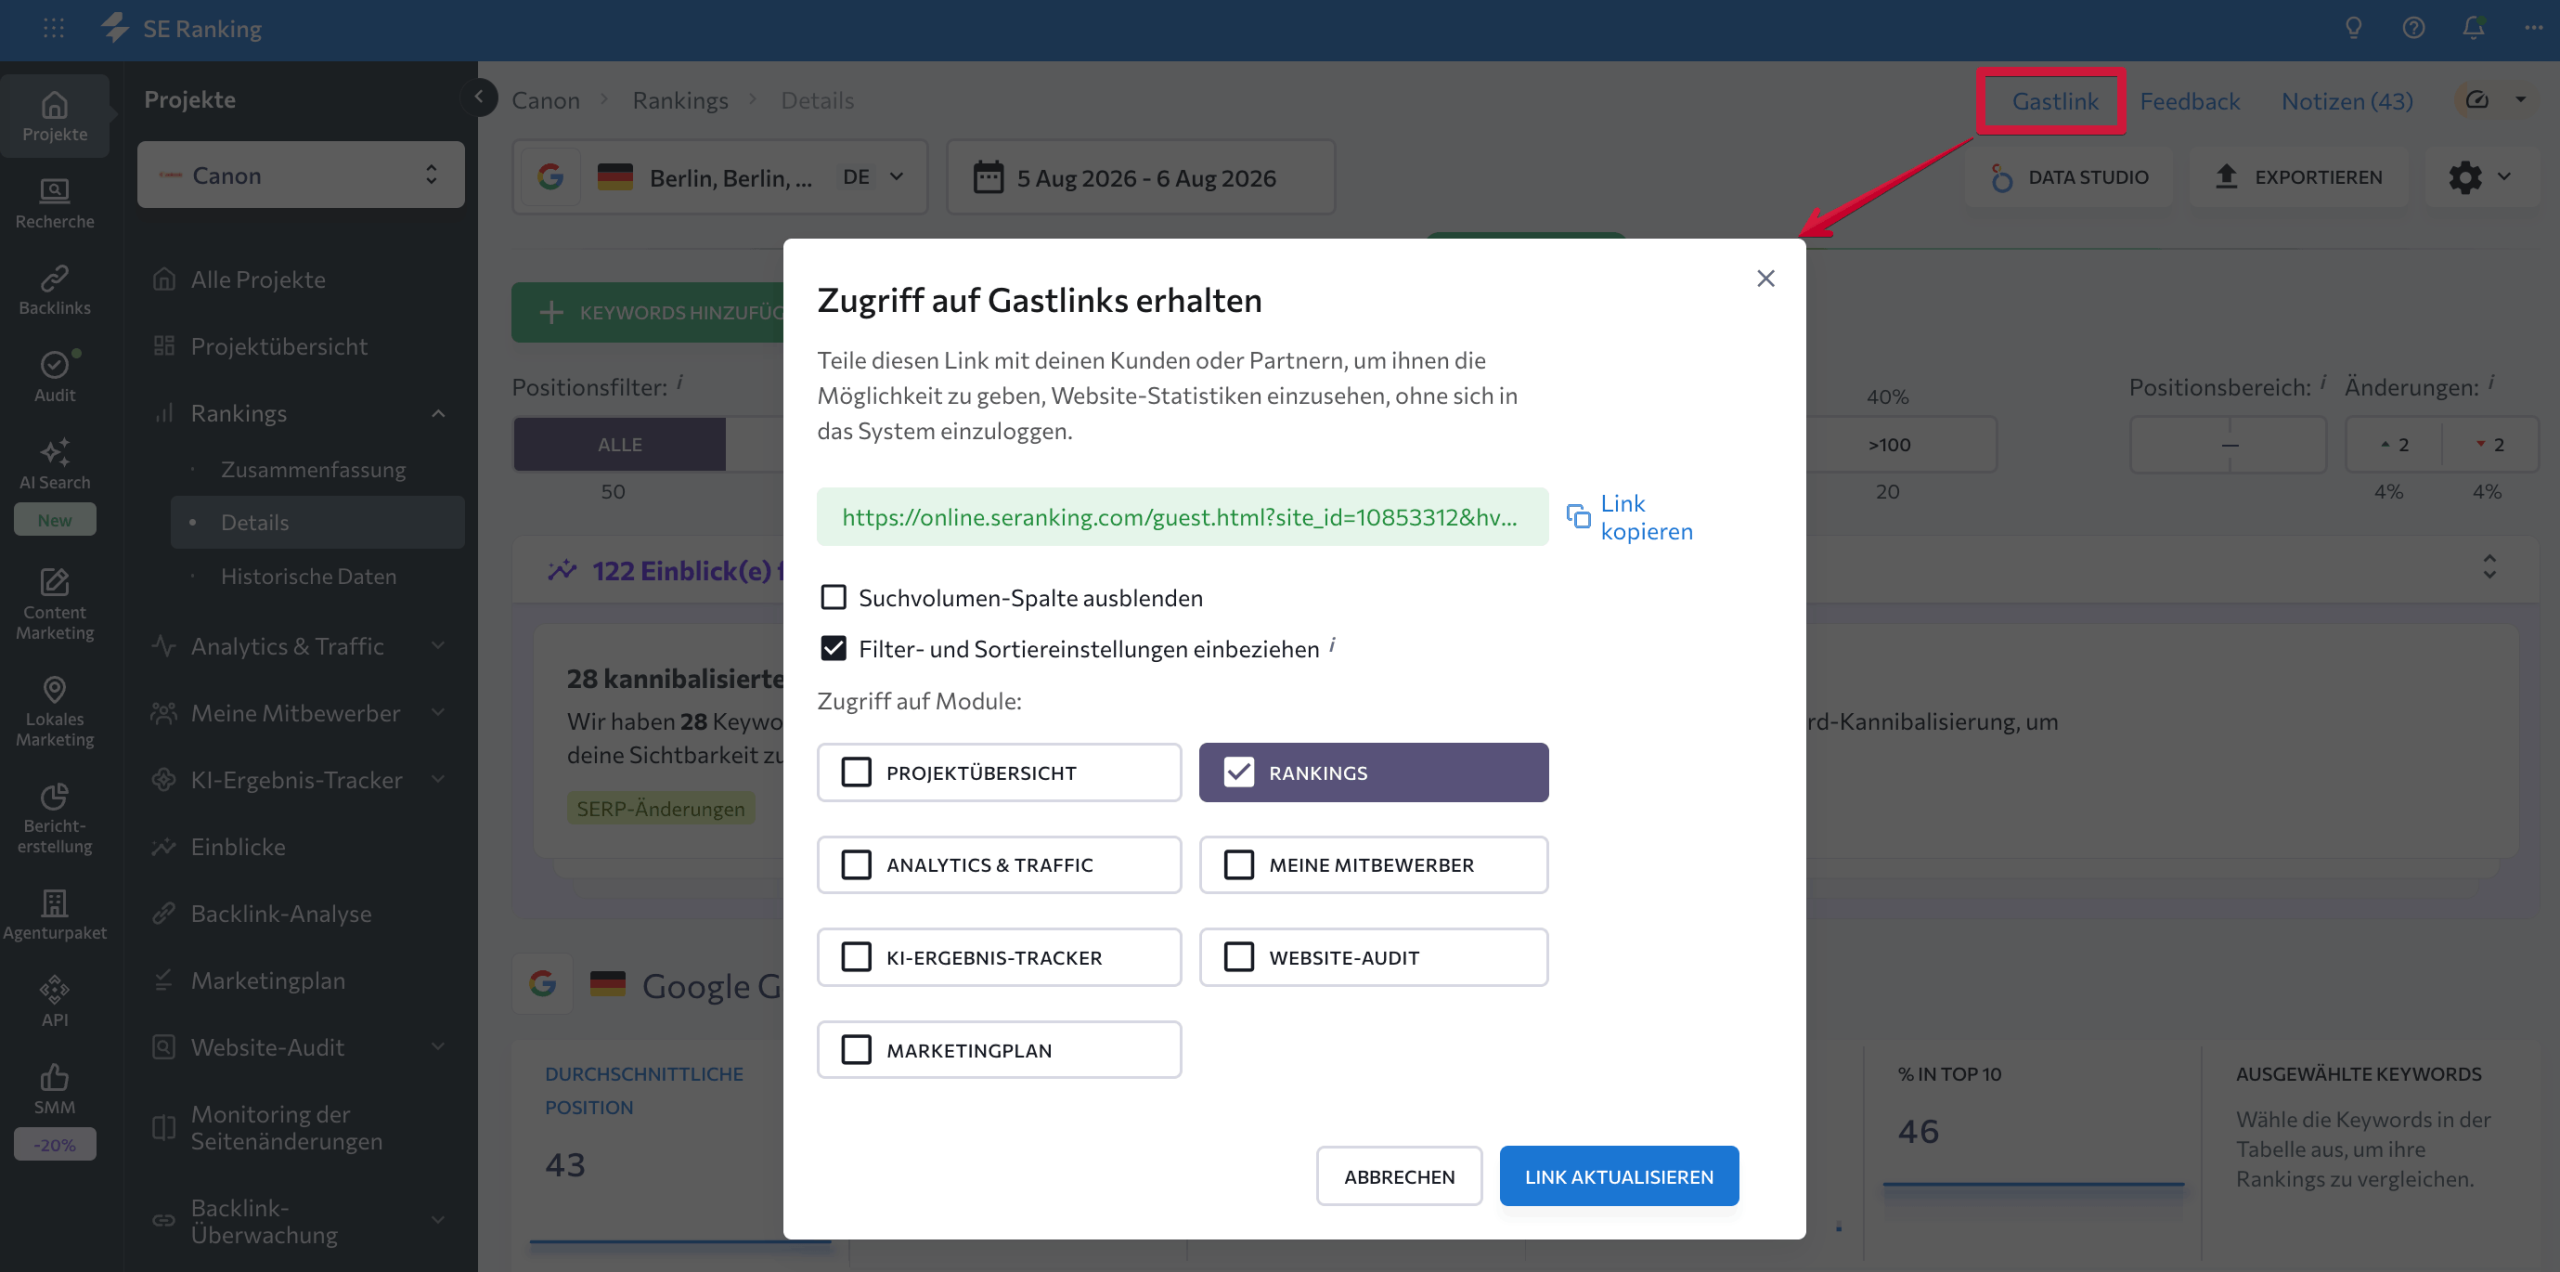Expand Website-Audit in sidebar
This screenshot has height=1272, width=2560.
point(438,1047)
